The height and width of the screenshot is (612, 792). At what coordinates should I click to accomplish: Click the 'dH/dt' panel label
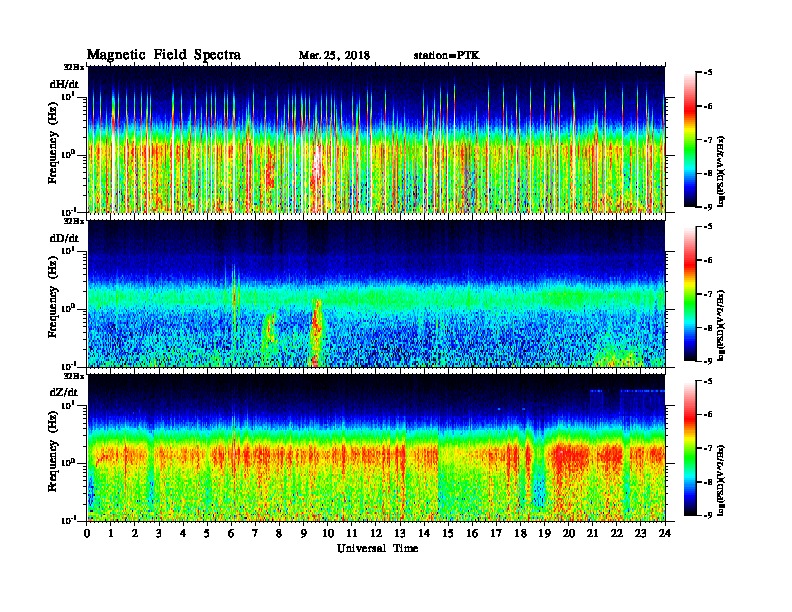pyautogui.click(x=64, y=84)
